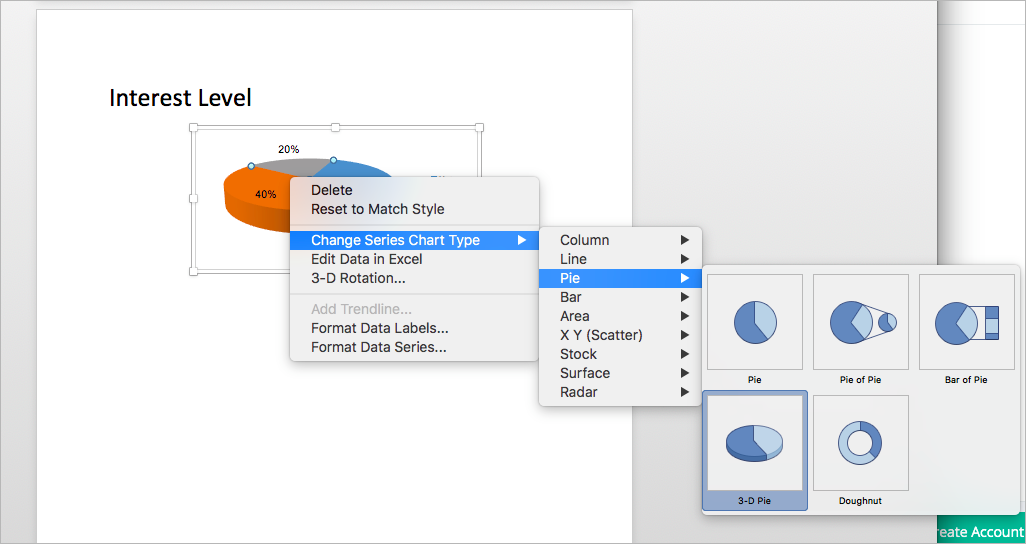Viewport: 1026px width, 544px height.
Task: Expand the Line chart submenu
Action: 620,259
